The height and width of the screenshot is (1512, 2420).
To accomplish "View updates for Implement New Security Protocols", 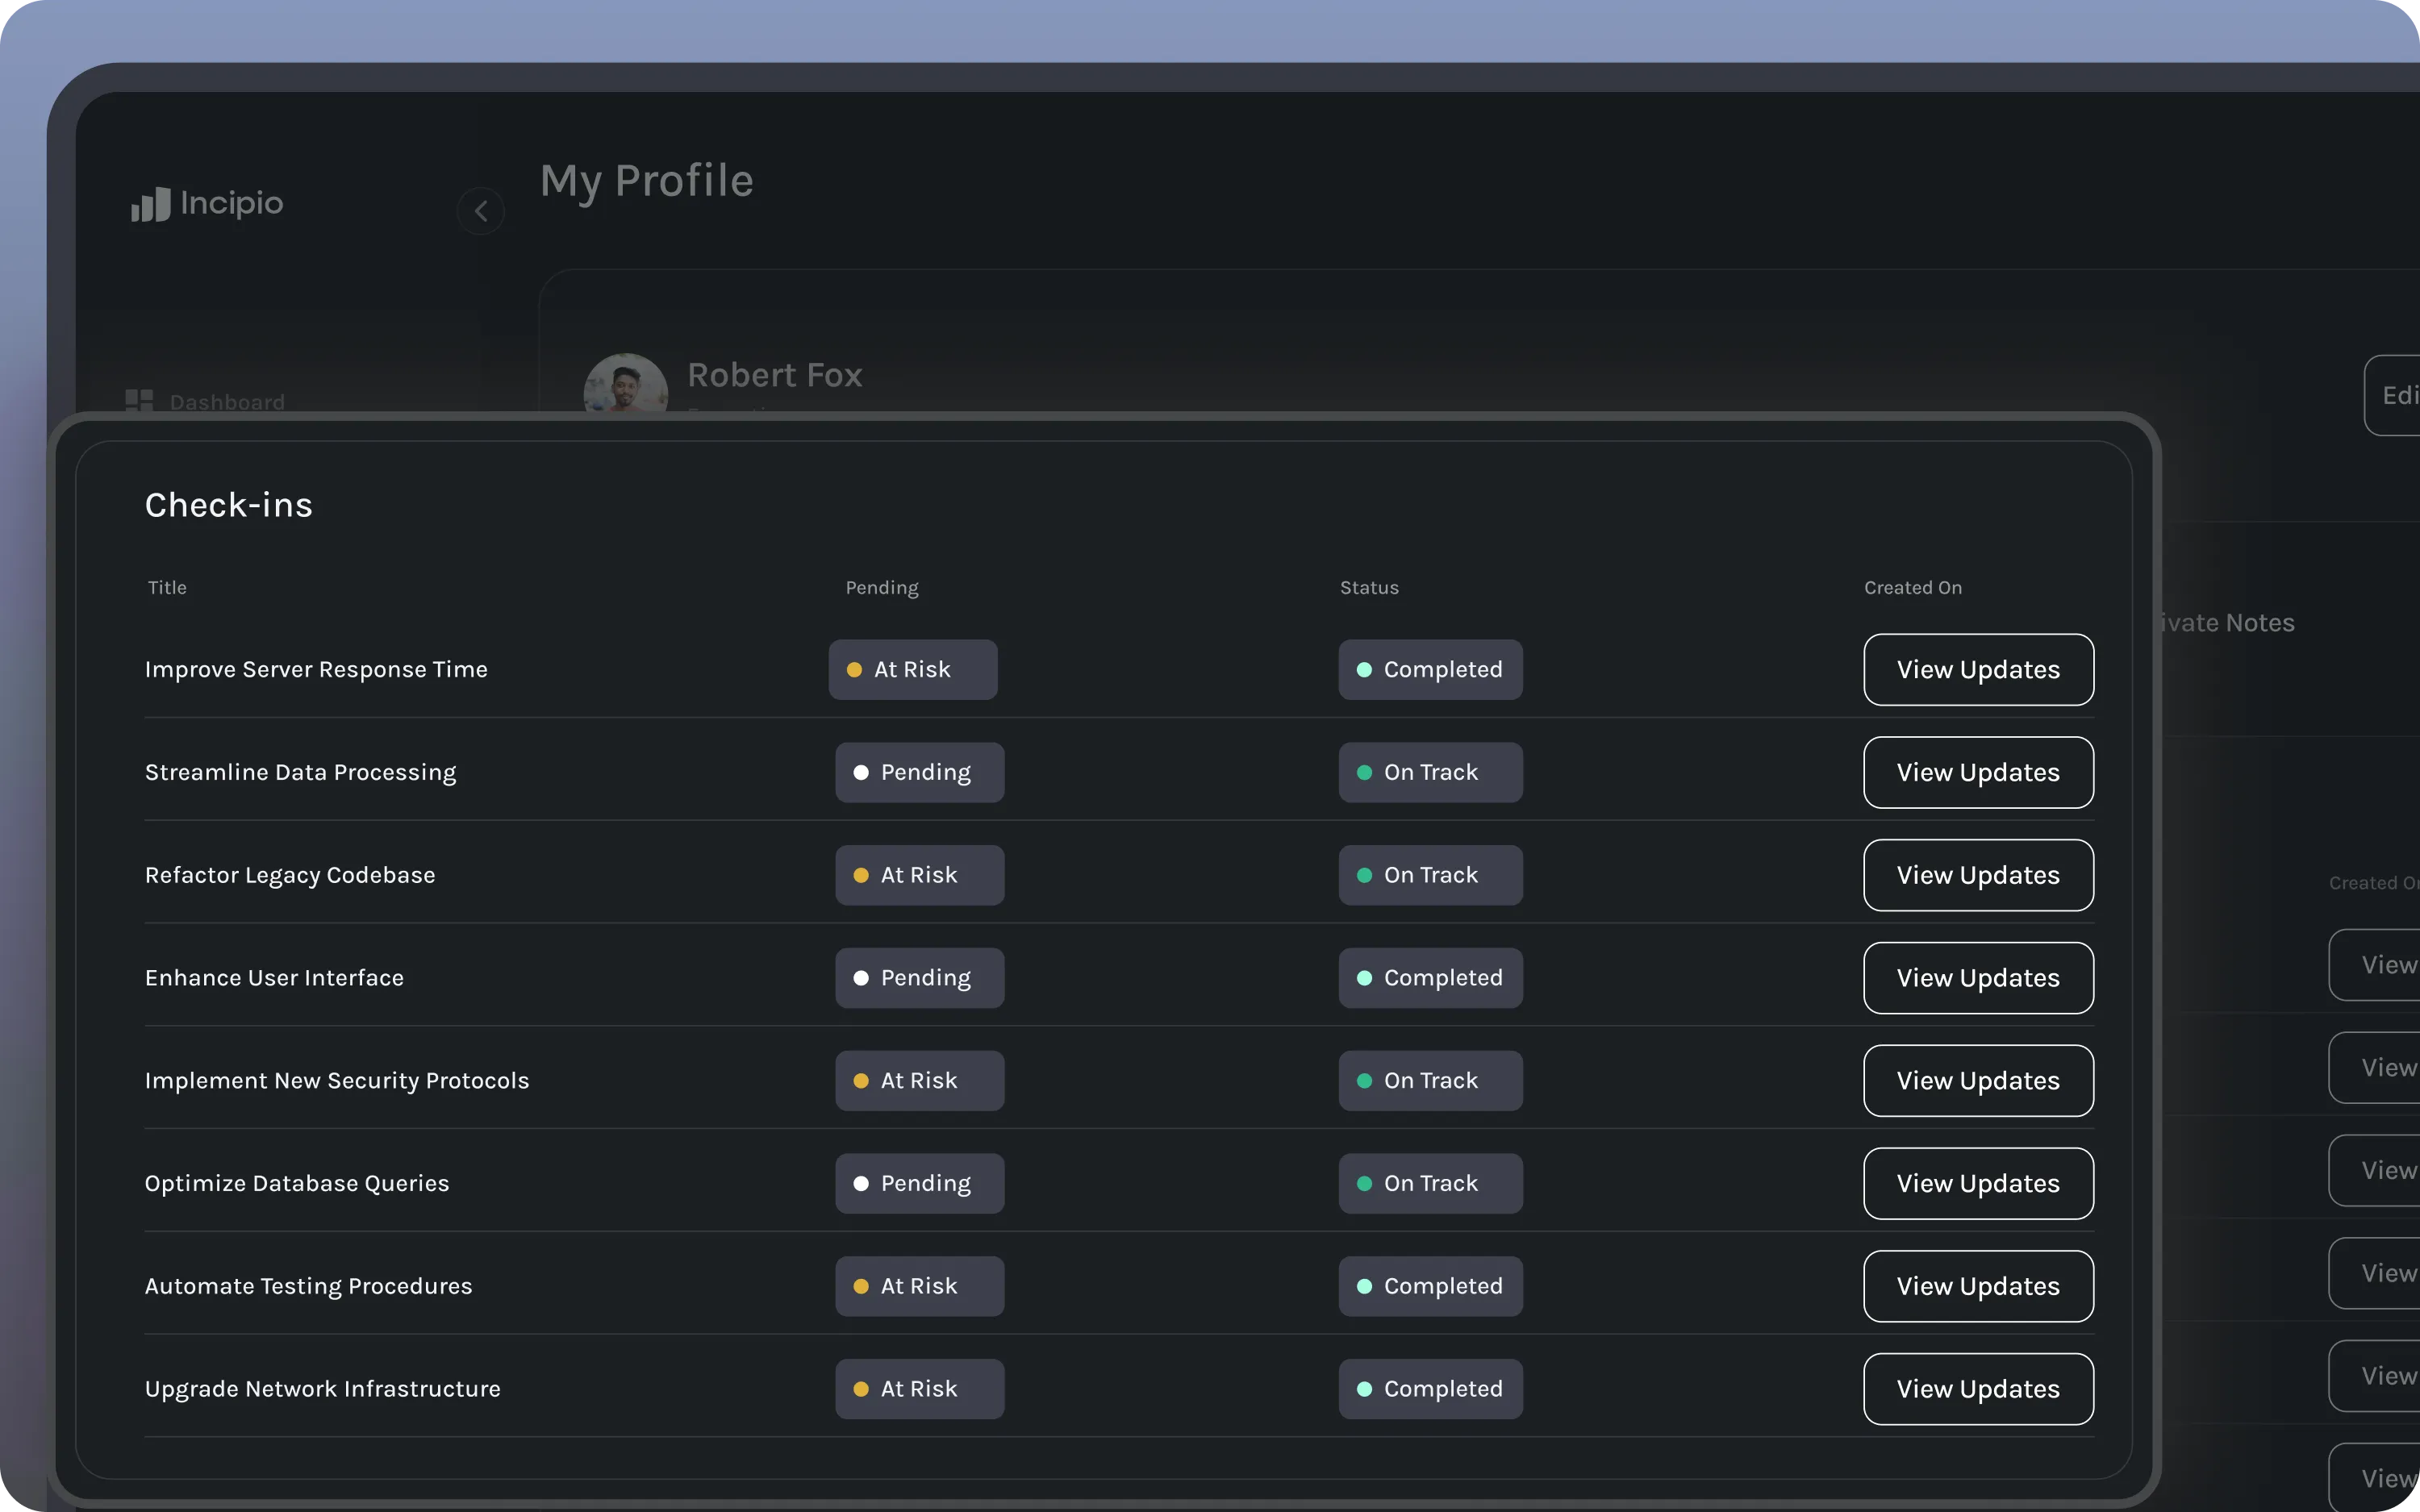I will coord(1977,1081).
